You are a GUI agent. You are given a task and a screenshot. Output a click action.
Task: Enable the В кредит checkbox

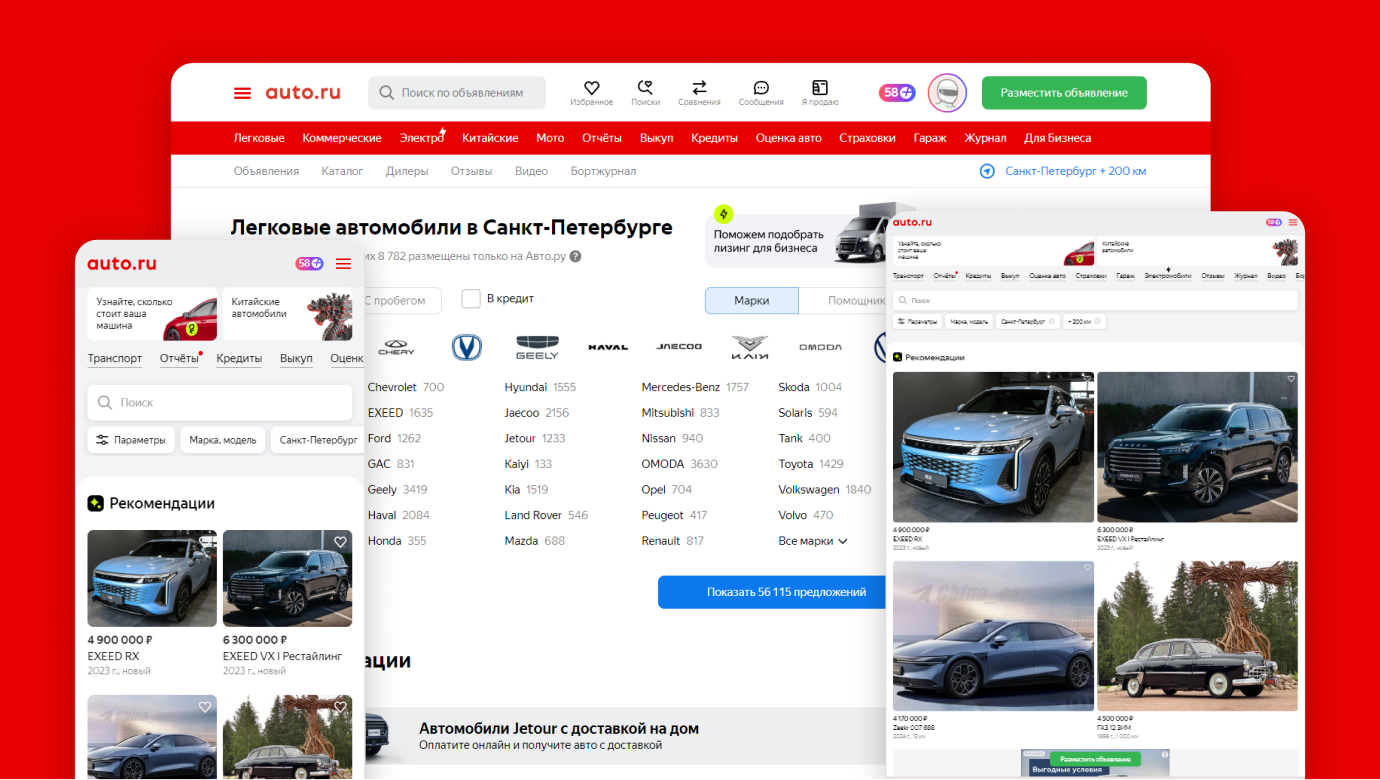471,299
